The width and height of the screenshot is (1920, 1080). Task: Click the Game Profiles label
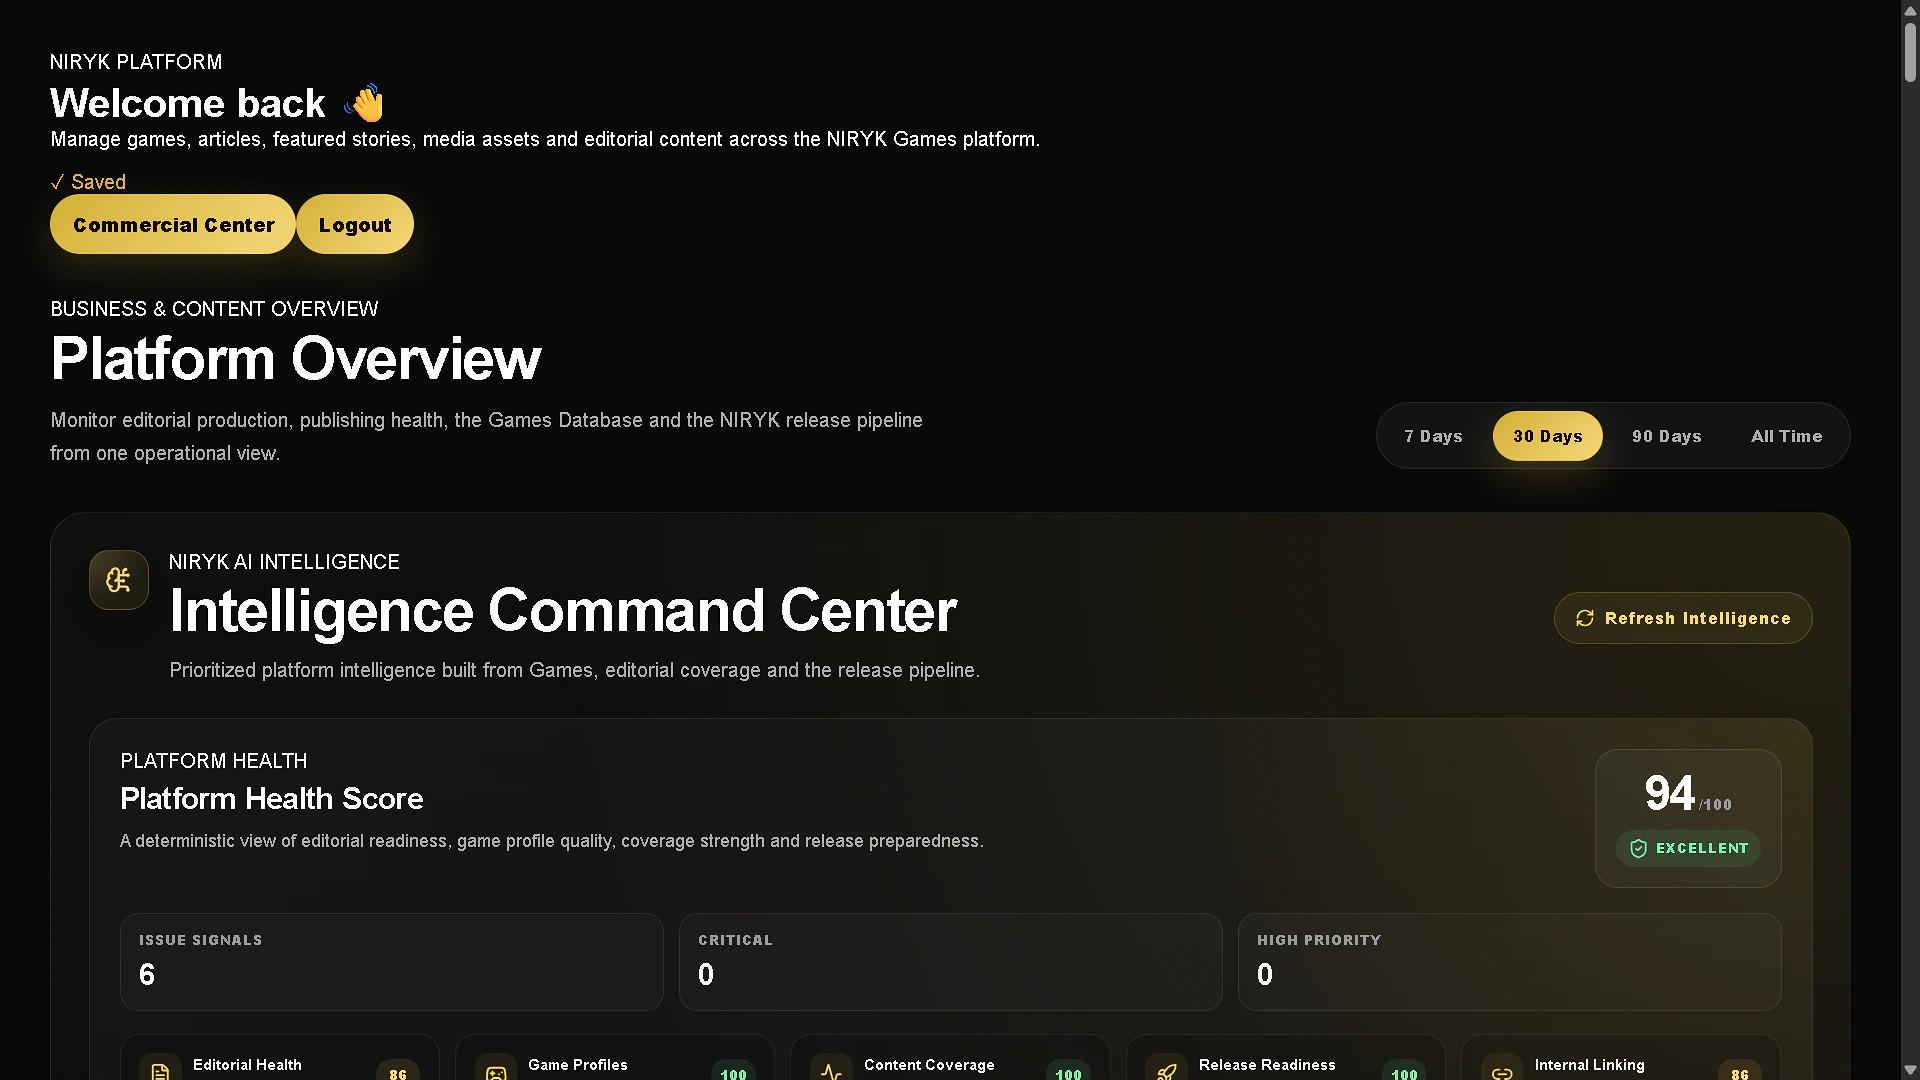pyautogui.click(x=578, y=1065)
